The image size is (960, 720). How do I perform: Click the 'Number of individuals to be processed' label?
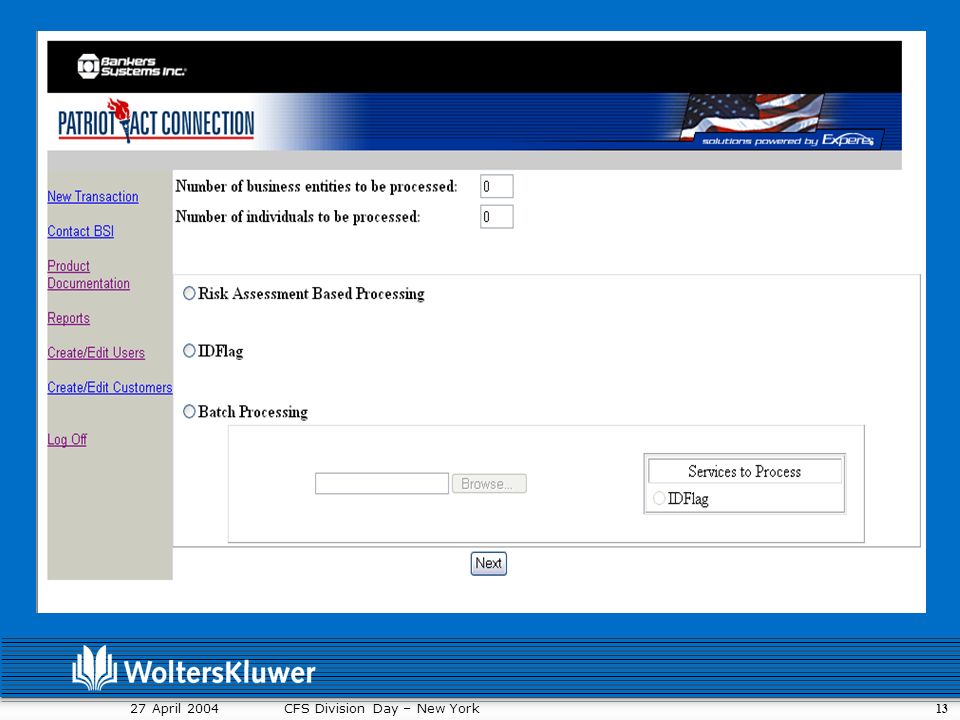[298, 217]
